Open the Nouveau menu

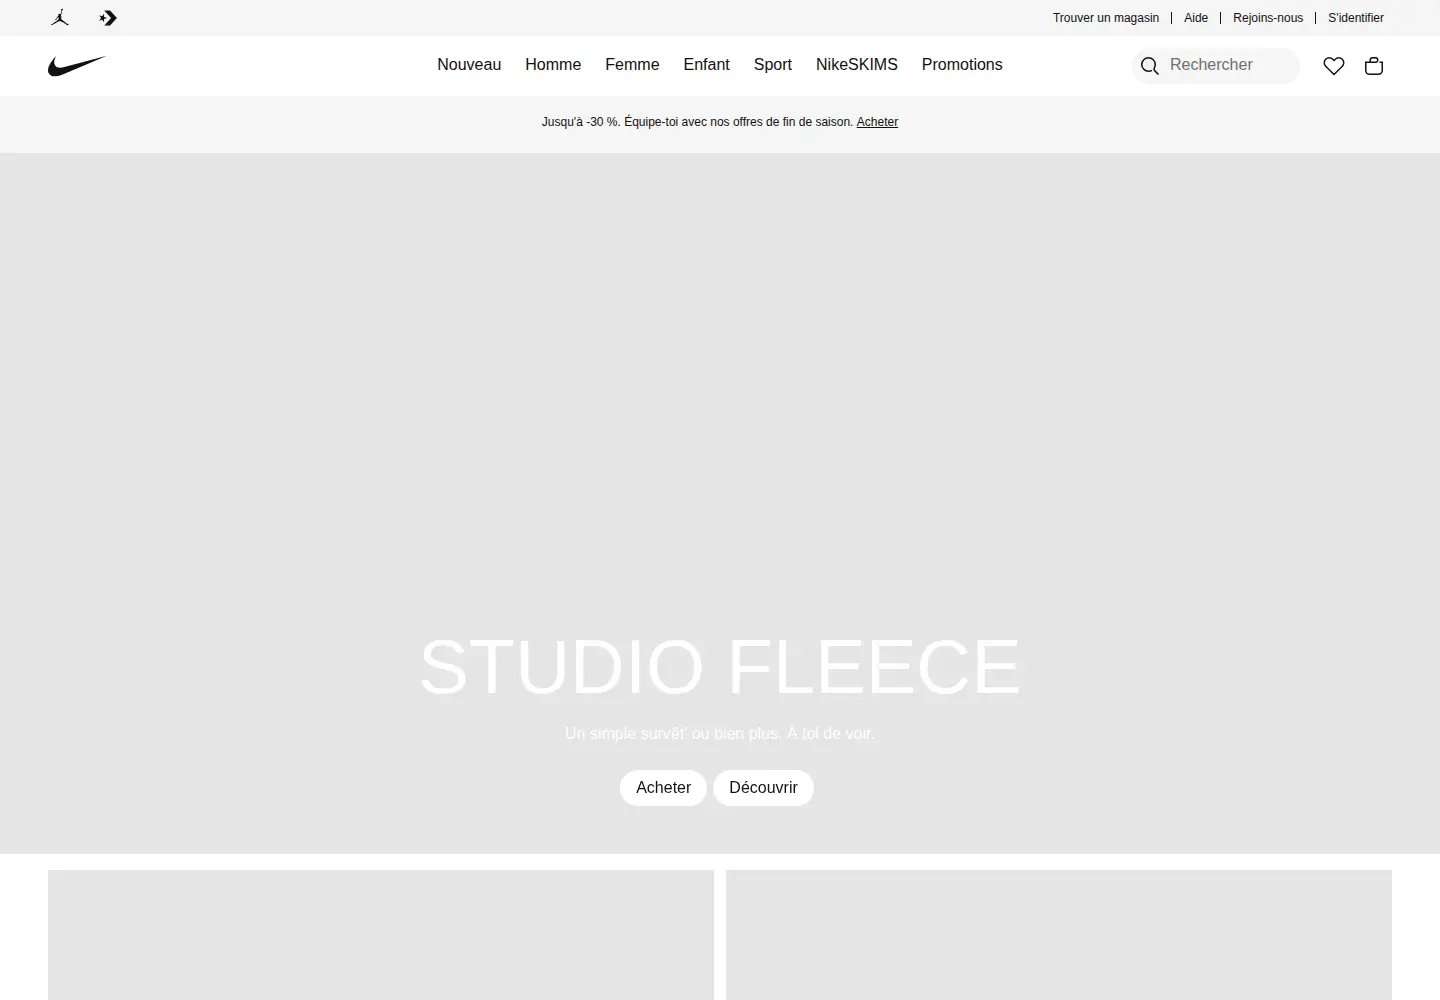[x=469, y=65]
